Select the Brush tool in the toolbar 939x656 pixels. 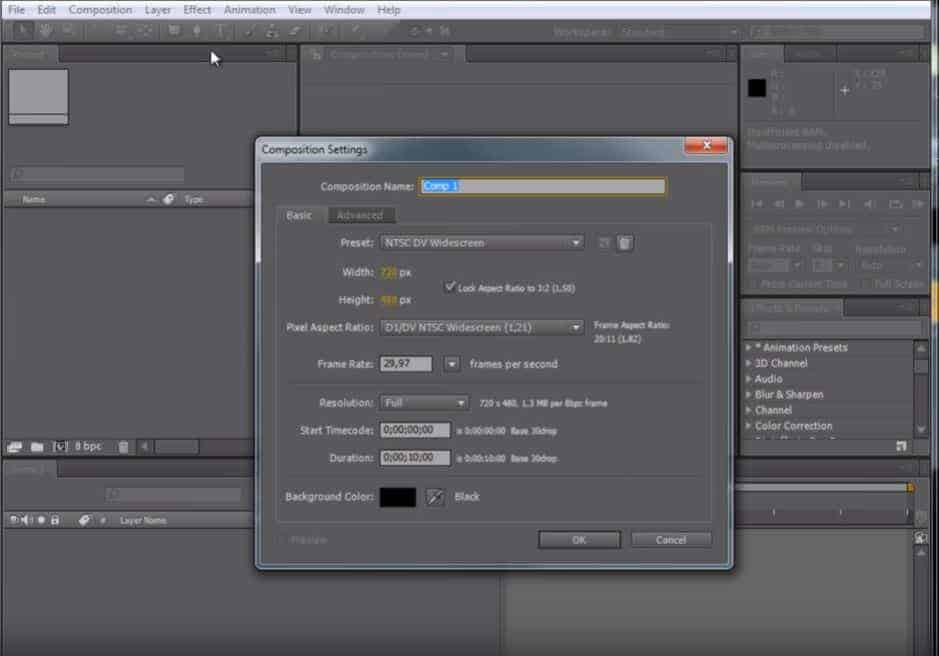(x=249, y=31)
